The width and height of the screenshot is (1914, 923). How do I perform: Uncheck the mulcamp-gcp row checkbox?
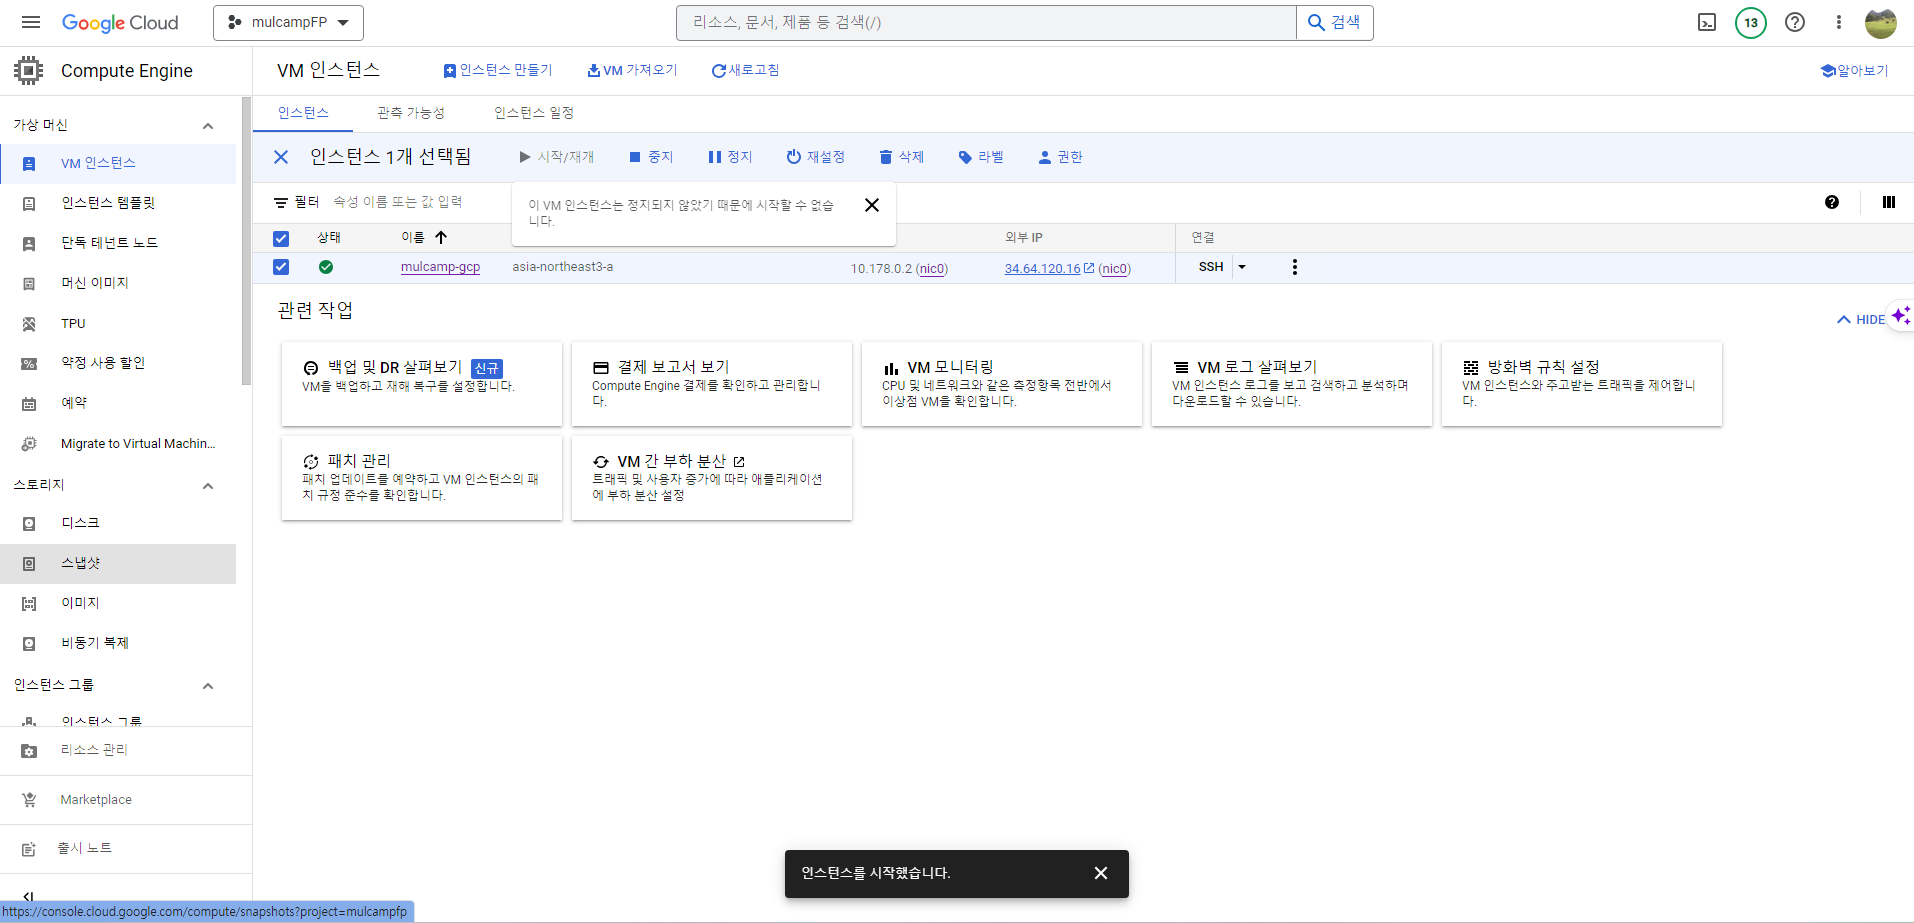(281, 267)
